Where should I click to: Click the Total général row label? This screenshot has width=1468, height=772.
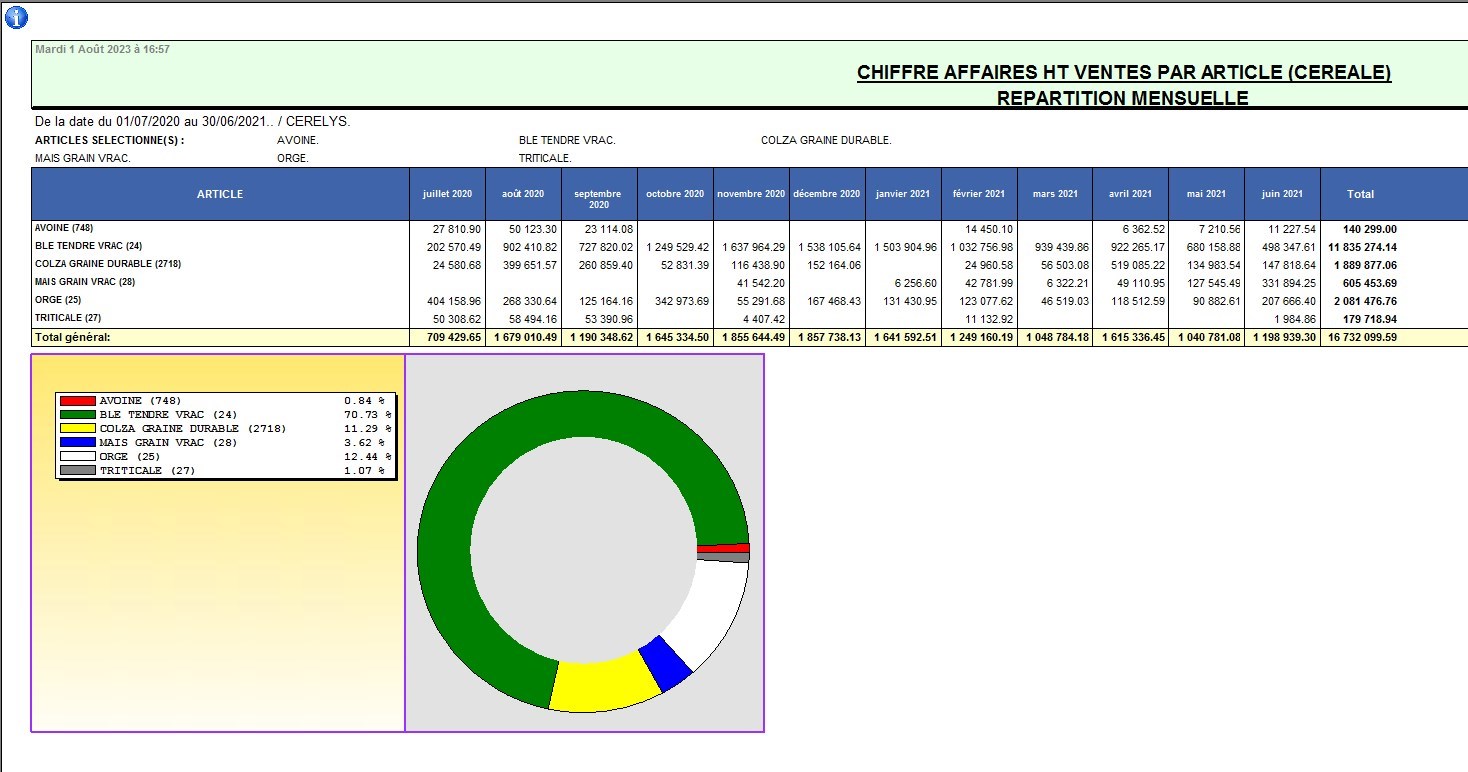pyautogui.click(x=72, y=338)
